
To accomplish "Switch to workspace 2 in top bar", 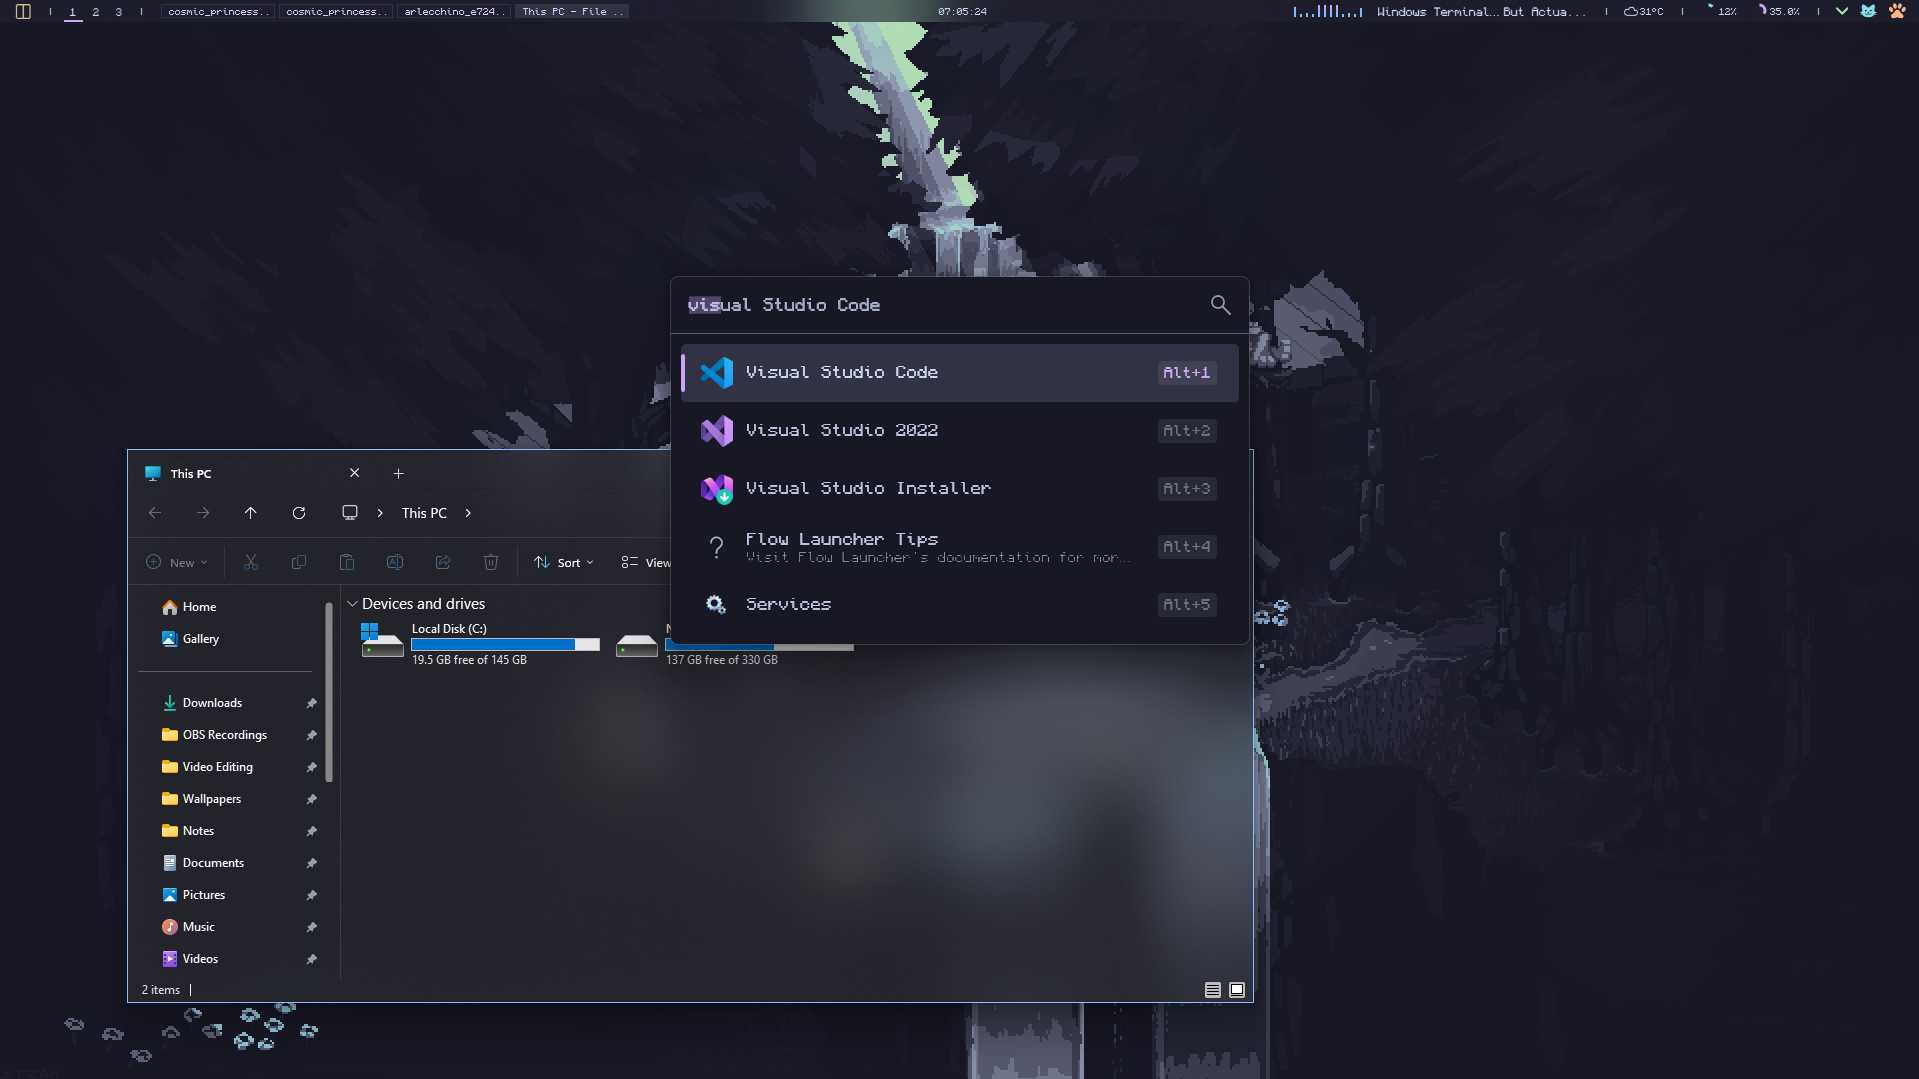I will coord(96,12).
